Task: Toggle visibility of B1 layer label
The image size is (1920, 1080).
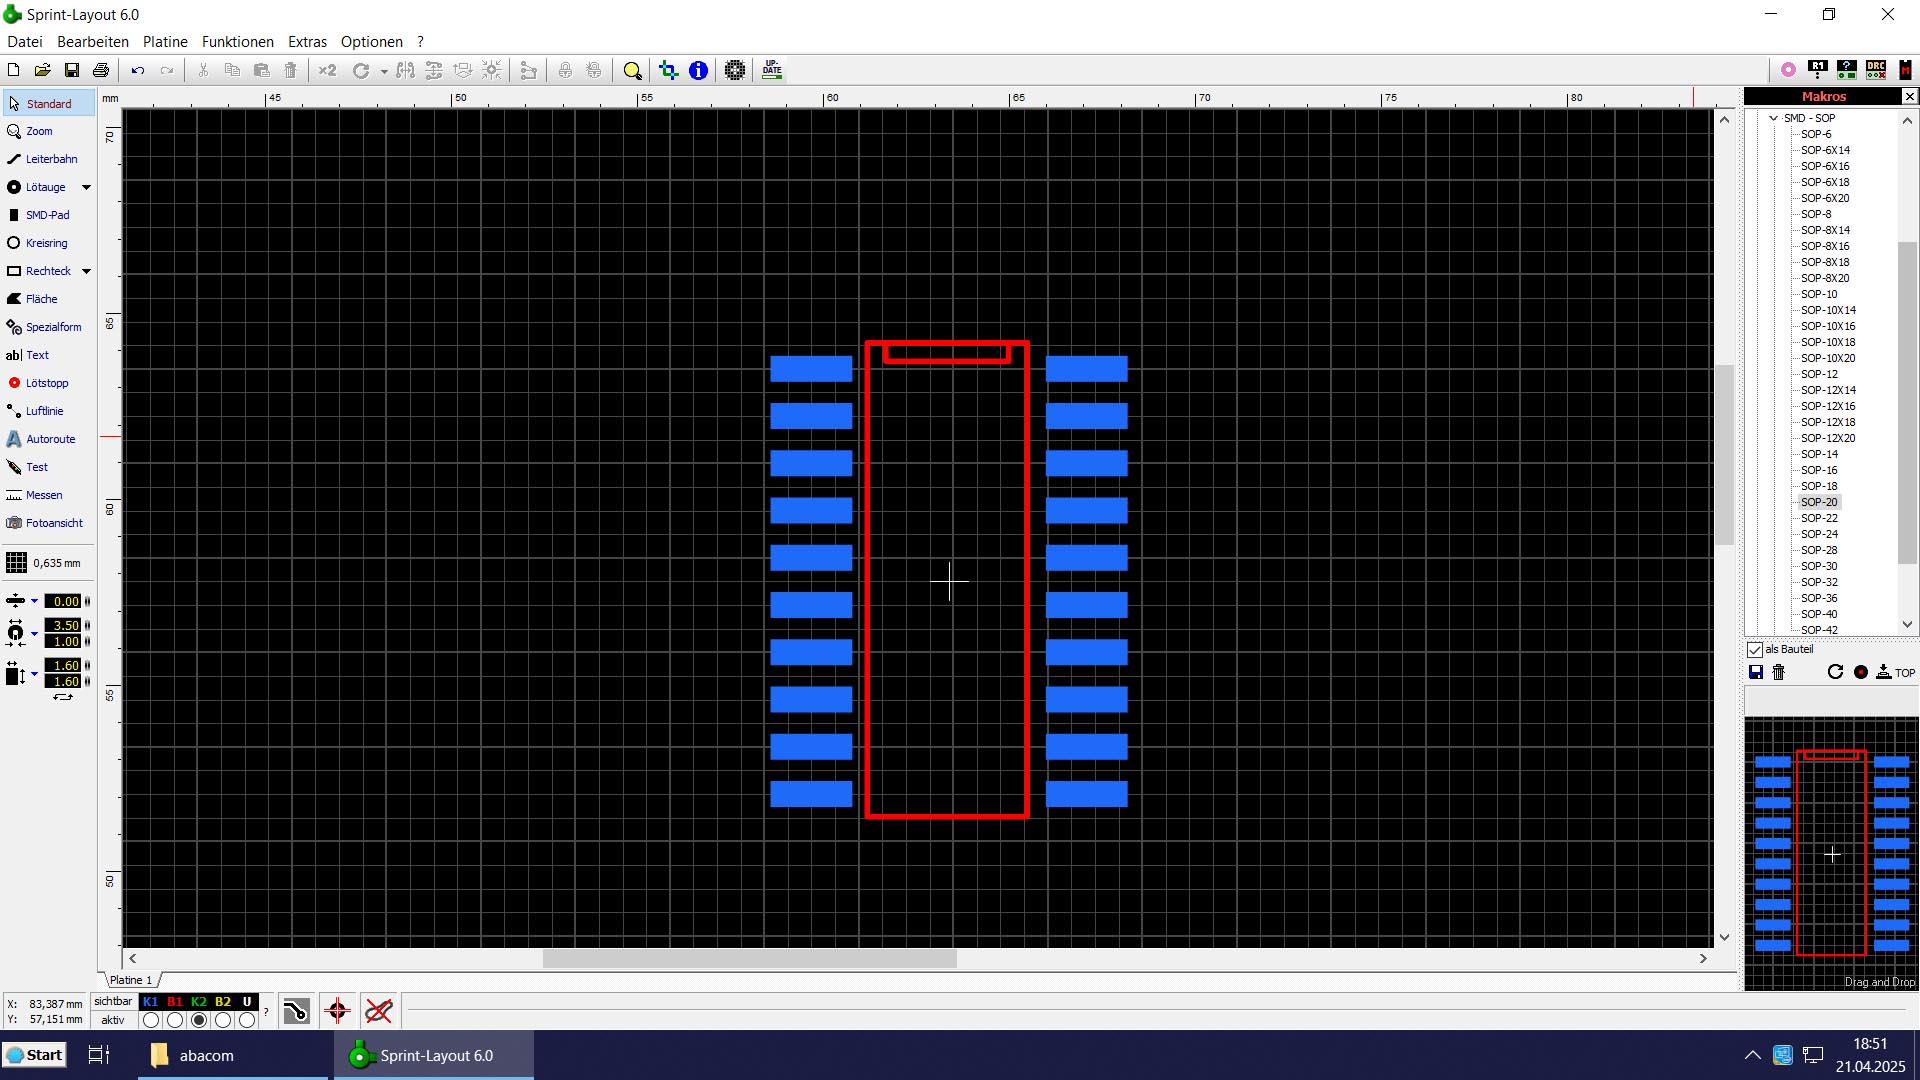Action: tap(175, 1001)
